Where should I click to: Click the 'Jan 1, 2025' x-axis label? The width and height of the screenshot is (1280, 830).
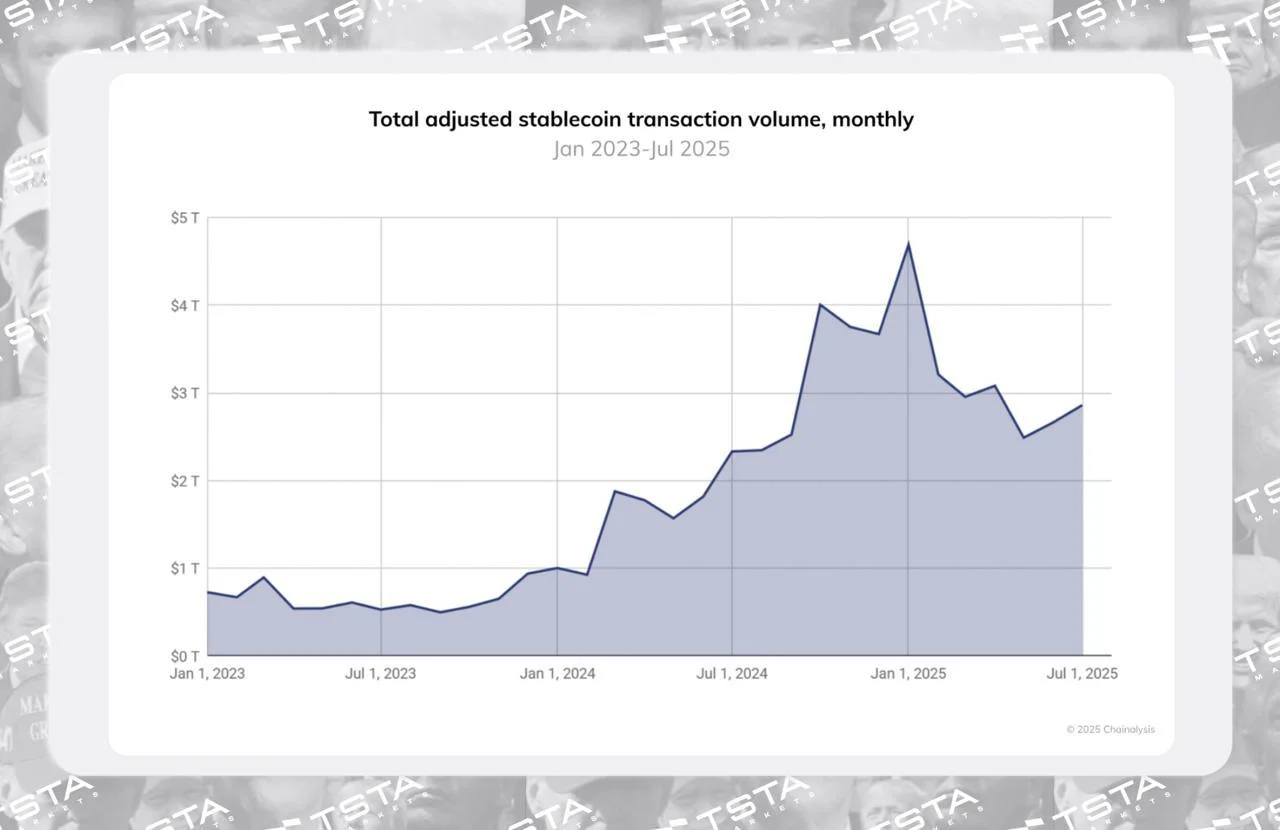click(x=908, y=674)
